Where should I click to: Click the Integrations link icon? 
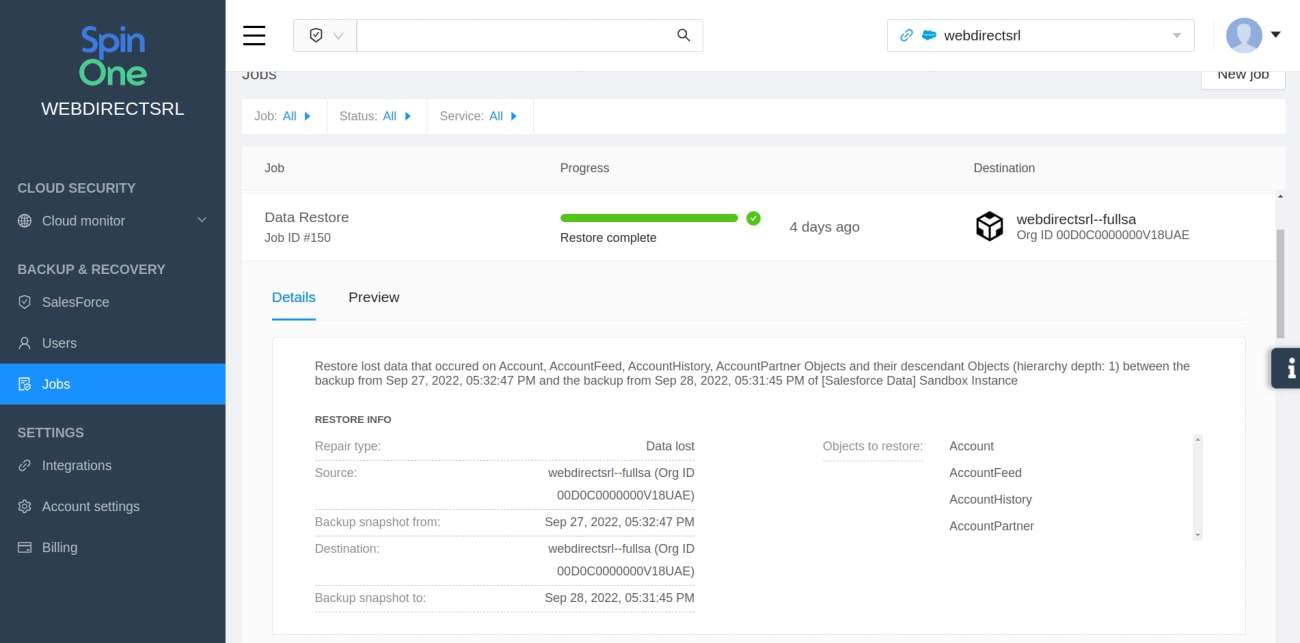25,466
